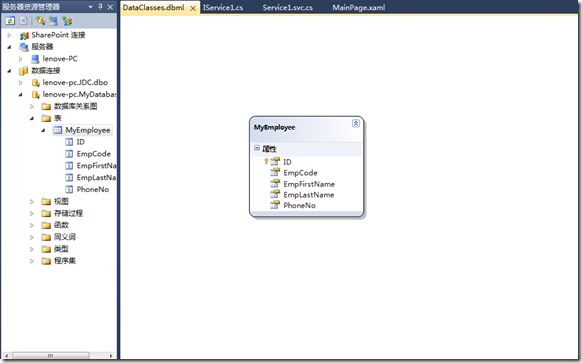Click the PhoneNo property icon in designer
Viewport: 582px width, 363px height.
tap(275, 205)
